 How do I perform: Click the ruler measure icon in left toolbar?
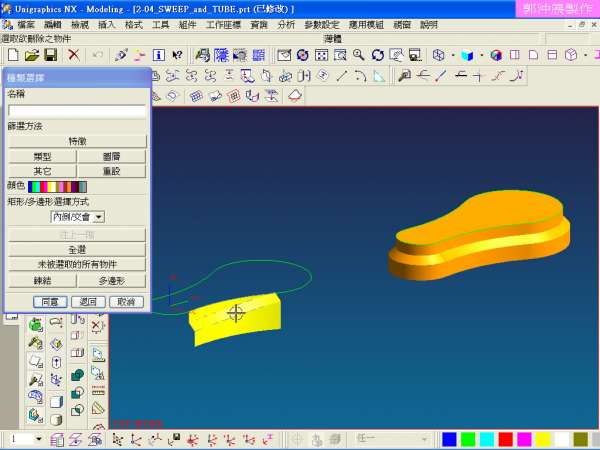click(98, 391)
